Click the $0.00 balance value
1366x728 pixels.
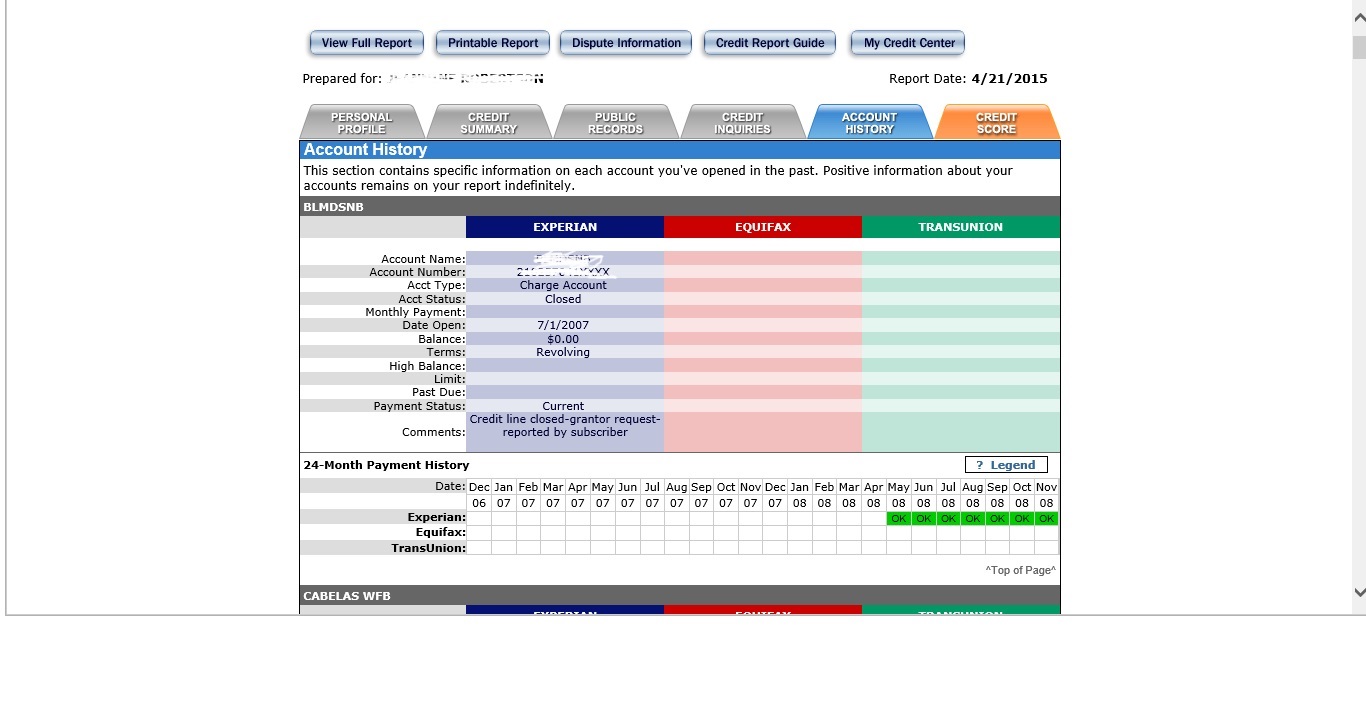pyautogui.click(x=563, y=339)
